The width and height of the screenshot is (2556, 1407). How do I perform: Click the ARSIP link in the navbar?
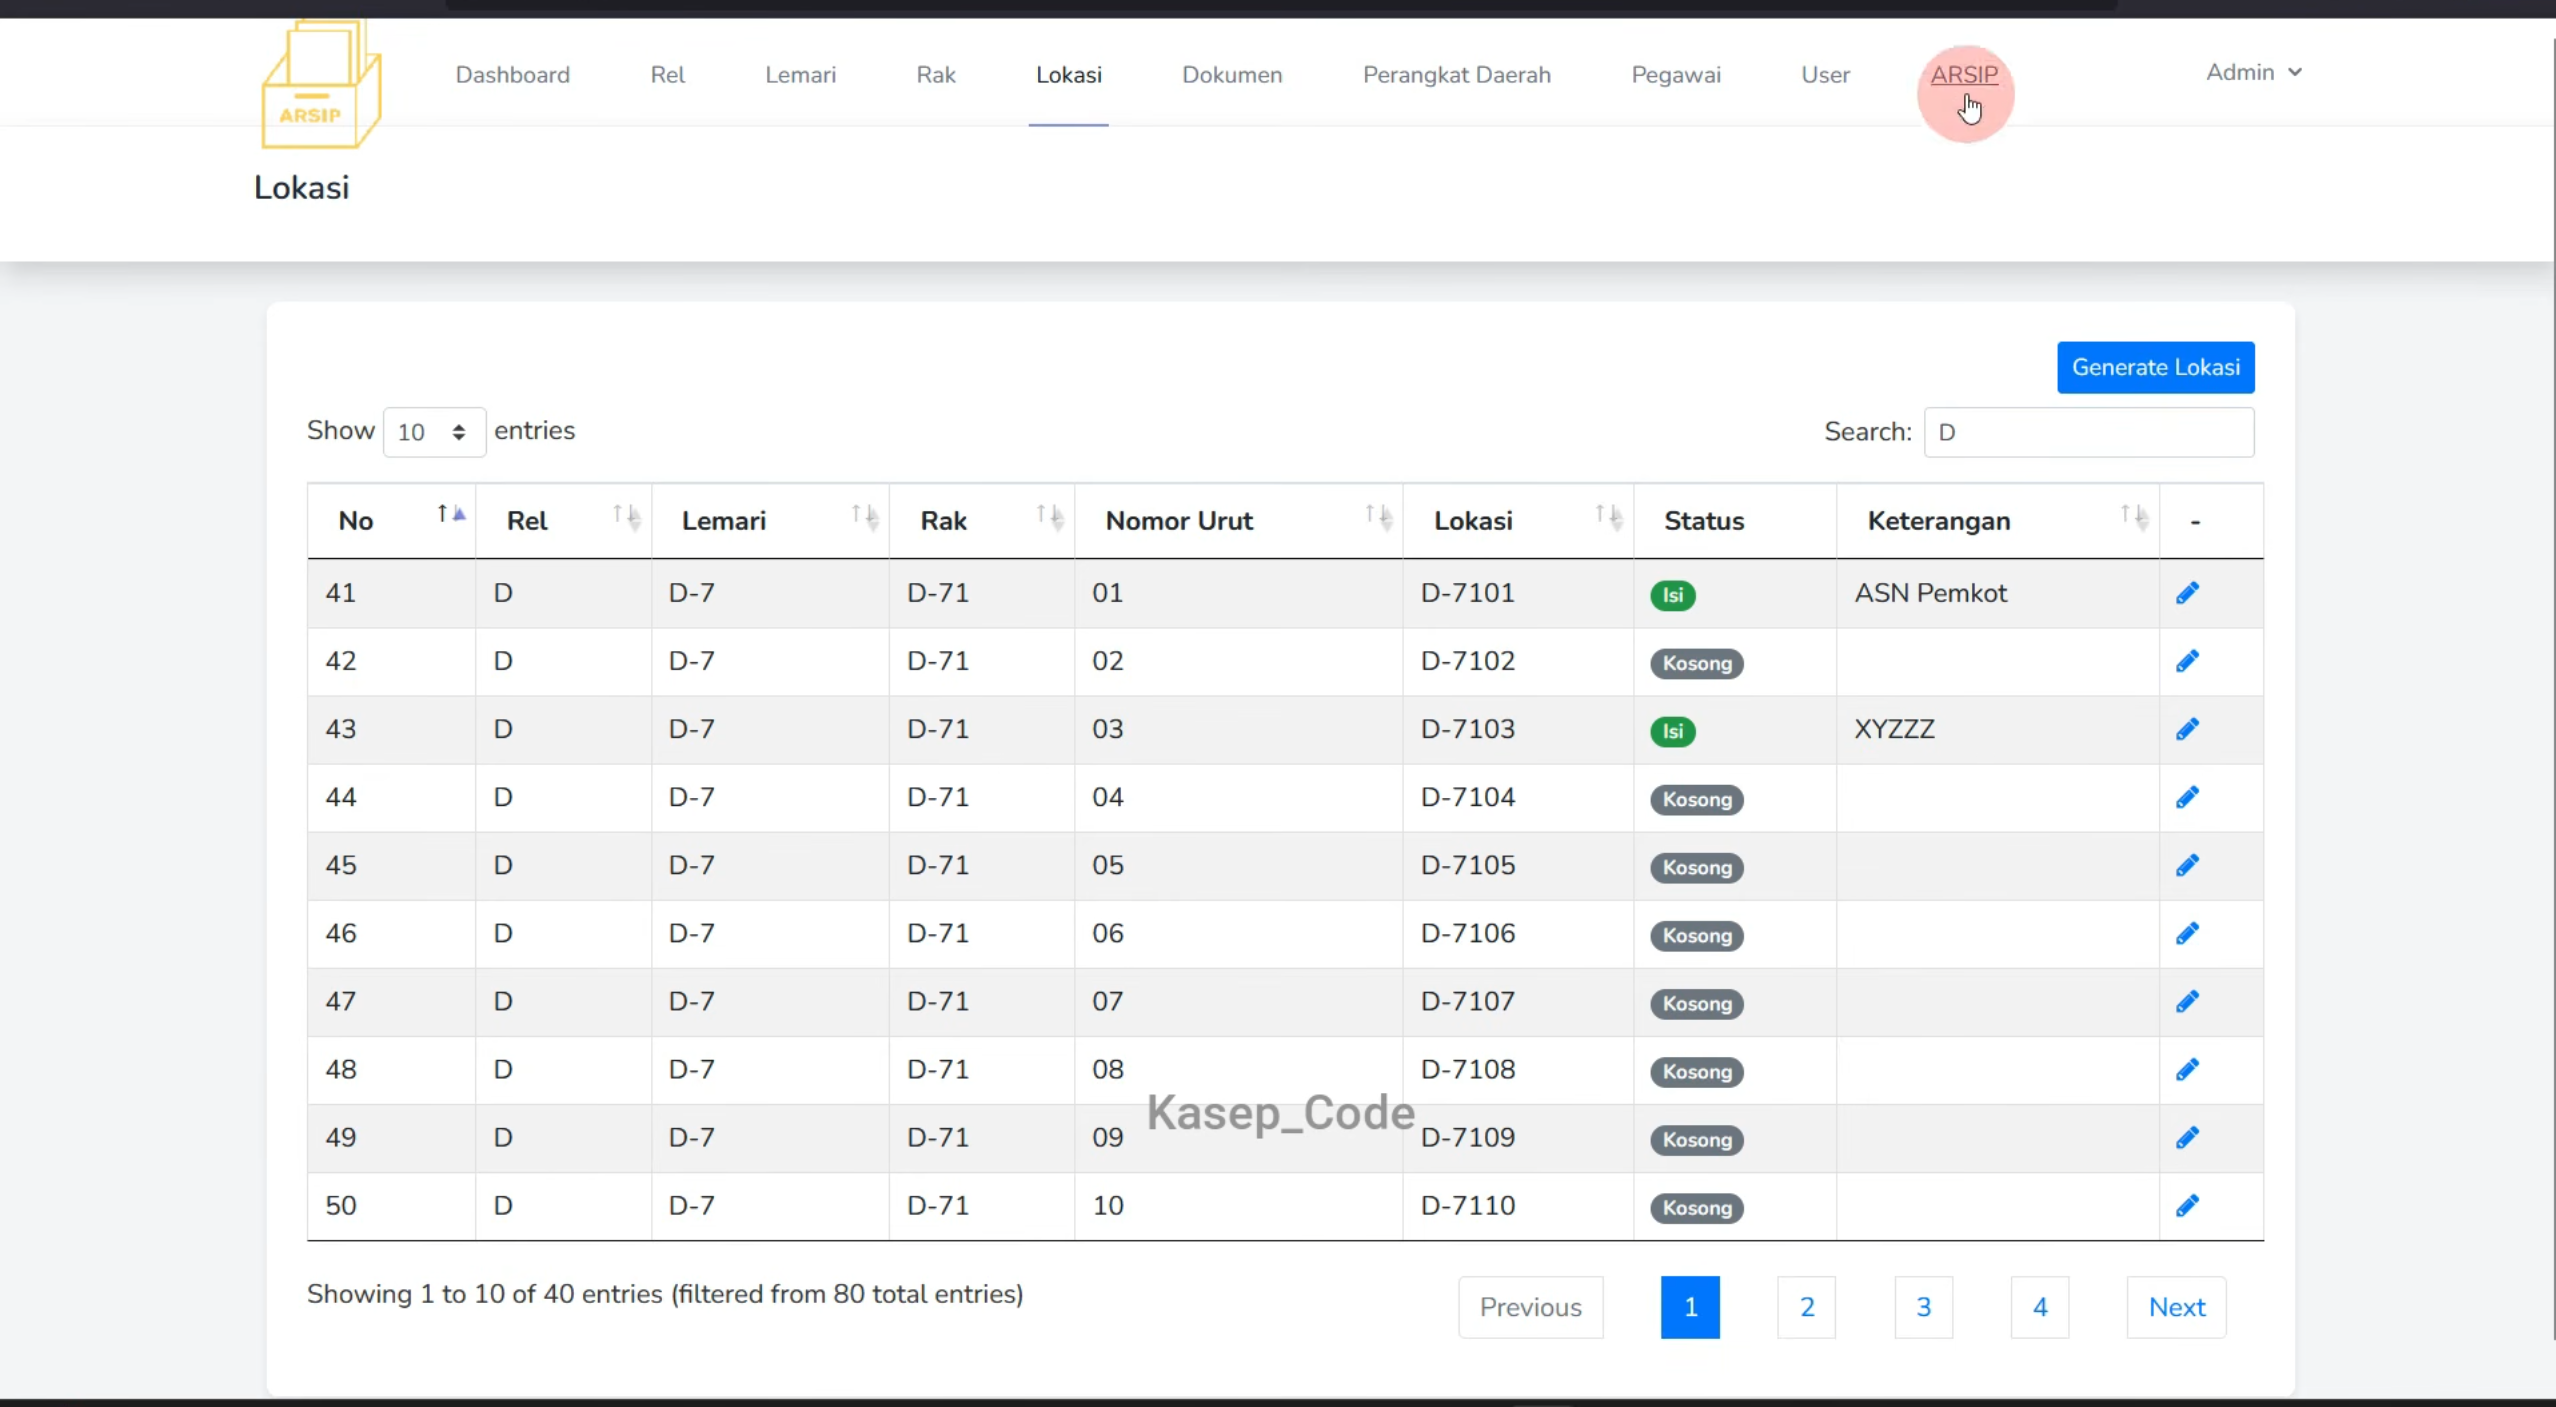click(x=1964, y=75)
